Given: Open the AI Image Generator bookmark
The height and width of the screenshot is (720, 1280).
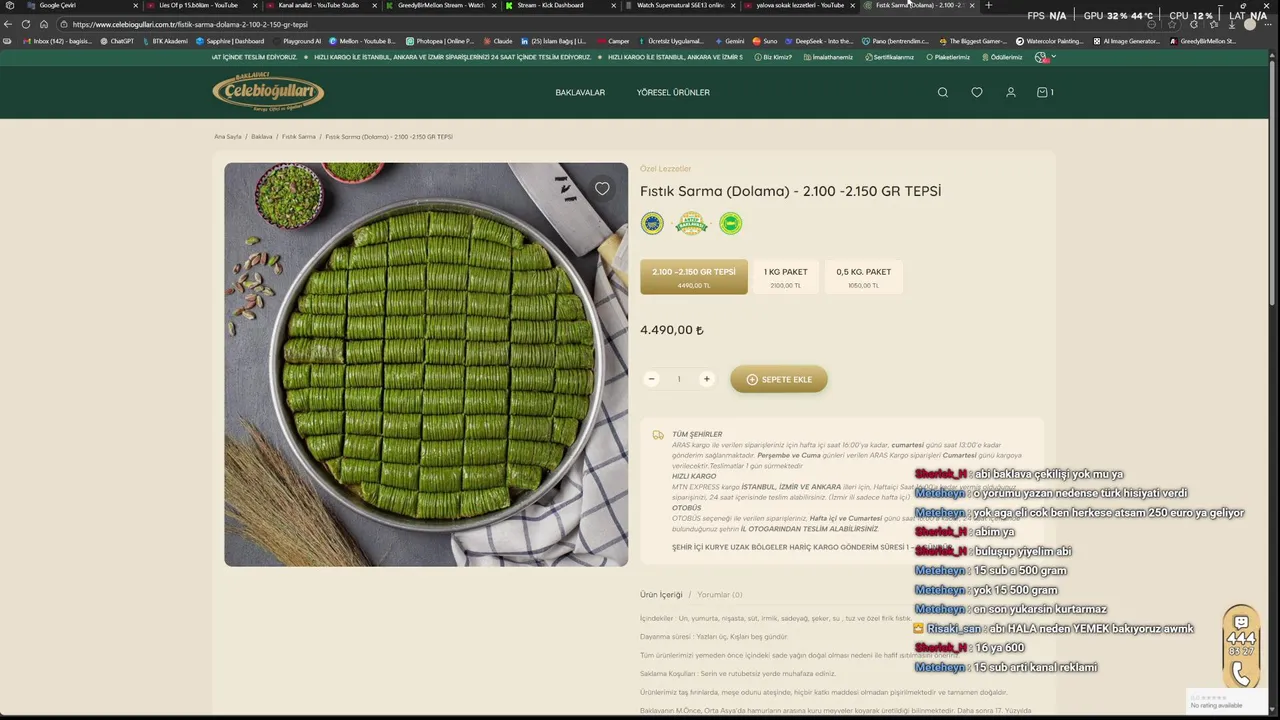Looking at the screenshot, I should [x=1127, y=41].
